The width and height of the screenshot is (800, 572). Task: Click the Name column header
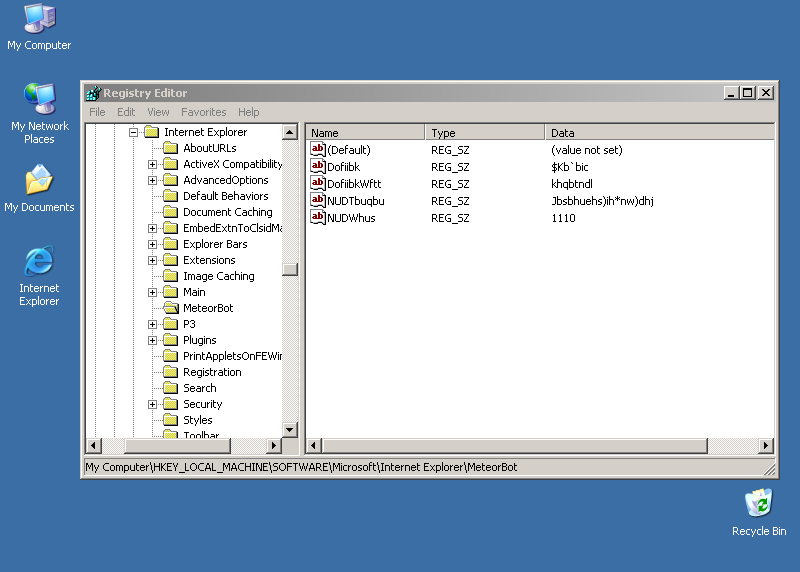pos(365,133)
